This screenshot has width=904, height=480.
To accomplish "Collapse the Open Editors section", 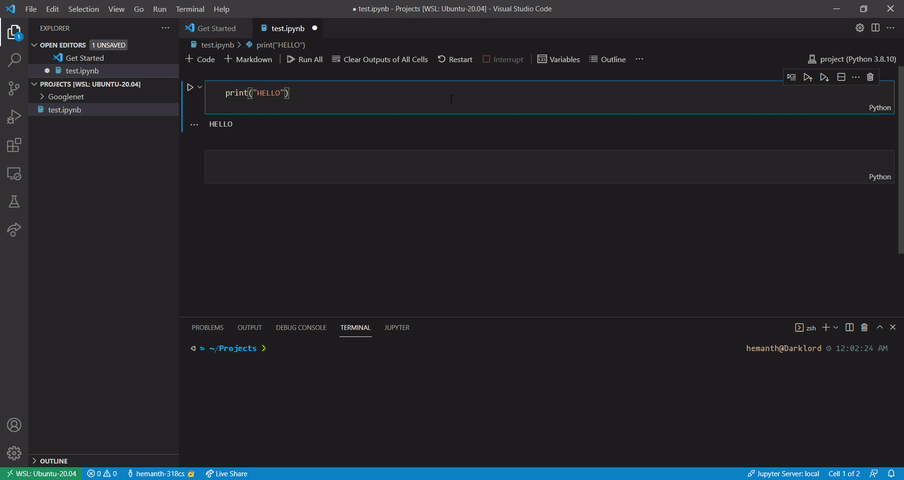I will pyautogui.click(x=34, y=45).
